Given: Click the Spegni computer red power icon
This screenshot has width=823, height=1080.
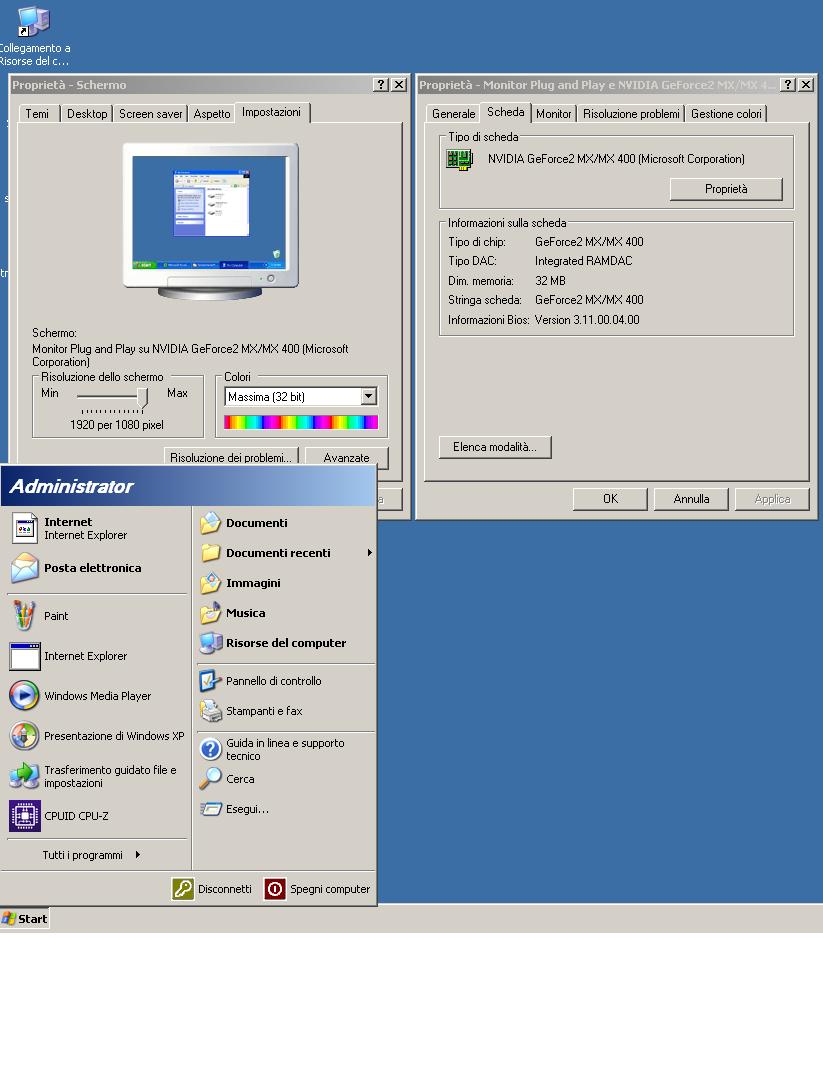Looking at the screenshot, I should (x=275, y=889).
